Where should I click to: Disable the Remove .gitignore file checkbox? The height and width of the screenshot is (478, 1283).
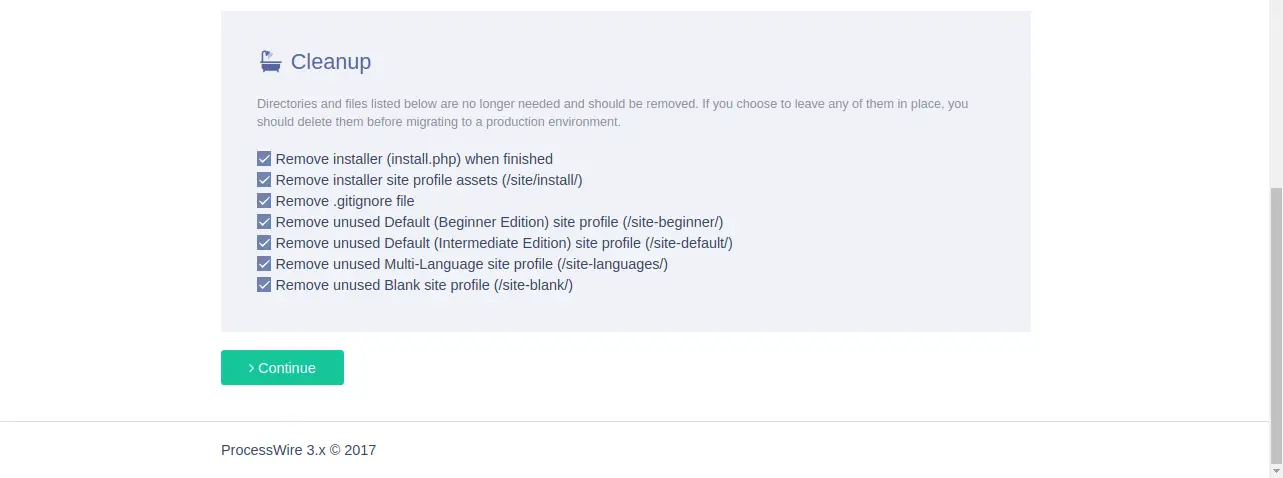pos(264,201)
